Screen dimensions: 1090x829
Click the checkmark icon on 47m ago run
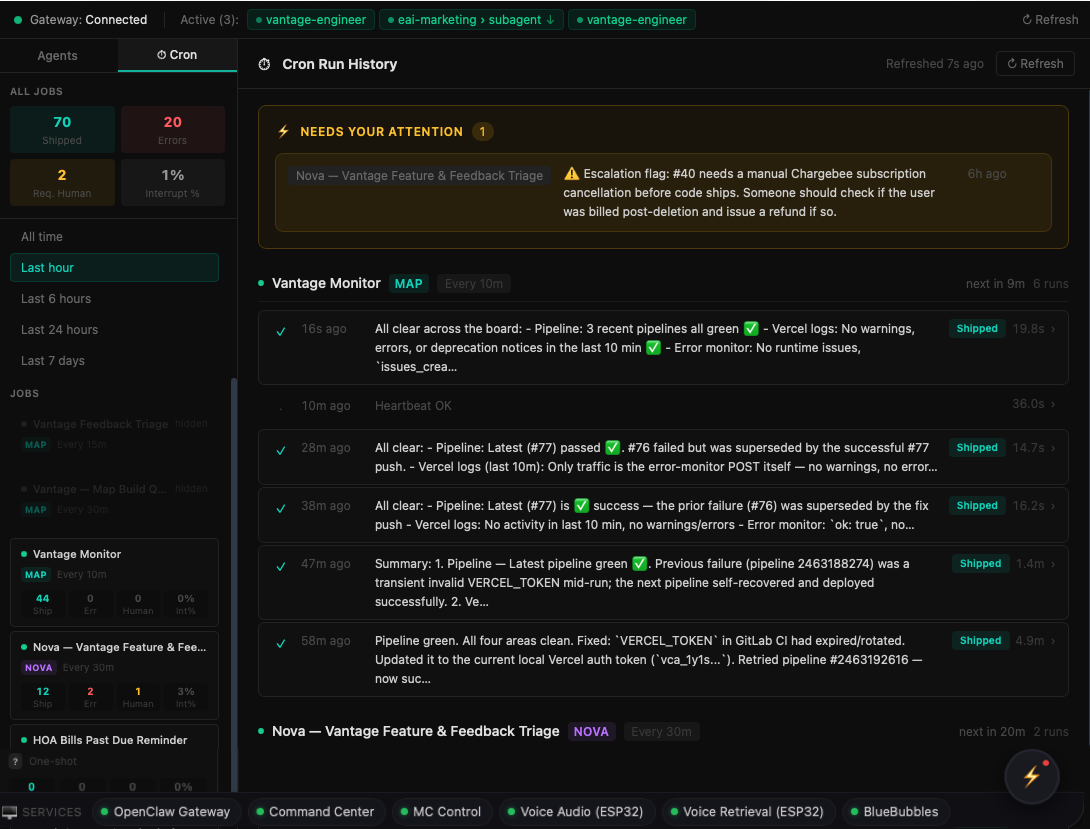tap(281, 566)
